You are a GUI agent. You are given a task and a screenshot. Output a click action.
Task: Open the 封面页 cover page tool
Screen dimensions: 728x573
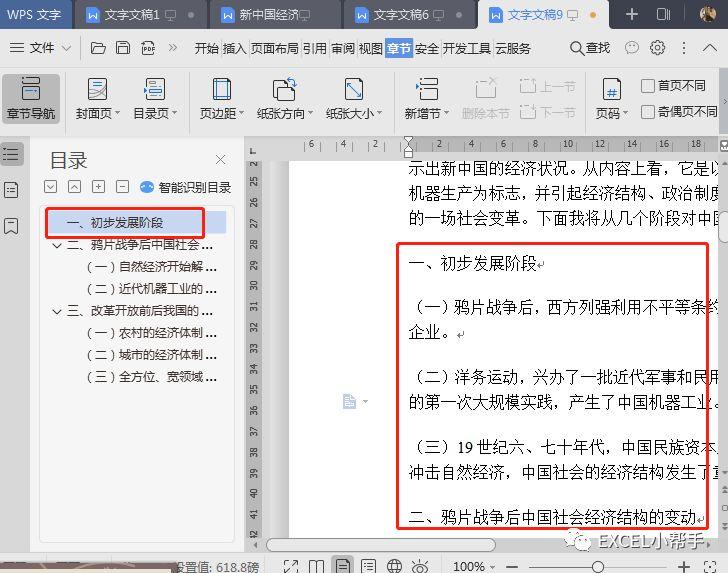97,98
